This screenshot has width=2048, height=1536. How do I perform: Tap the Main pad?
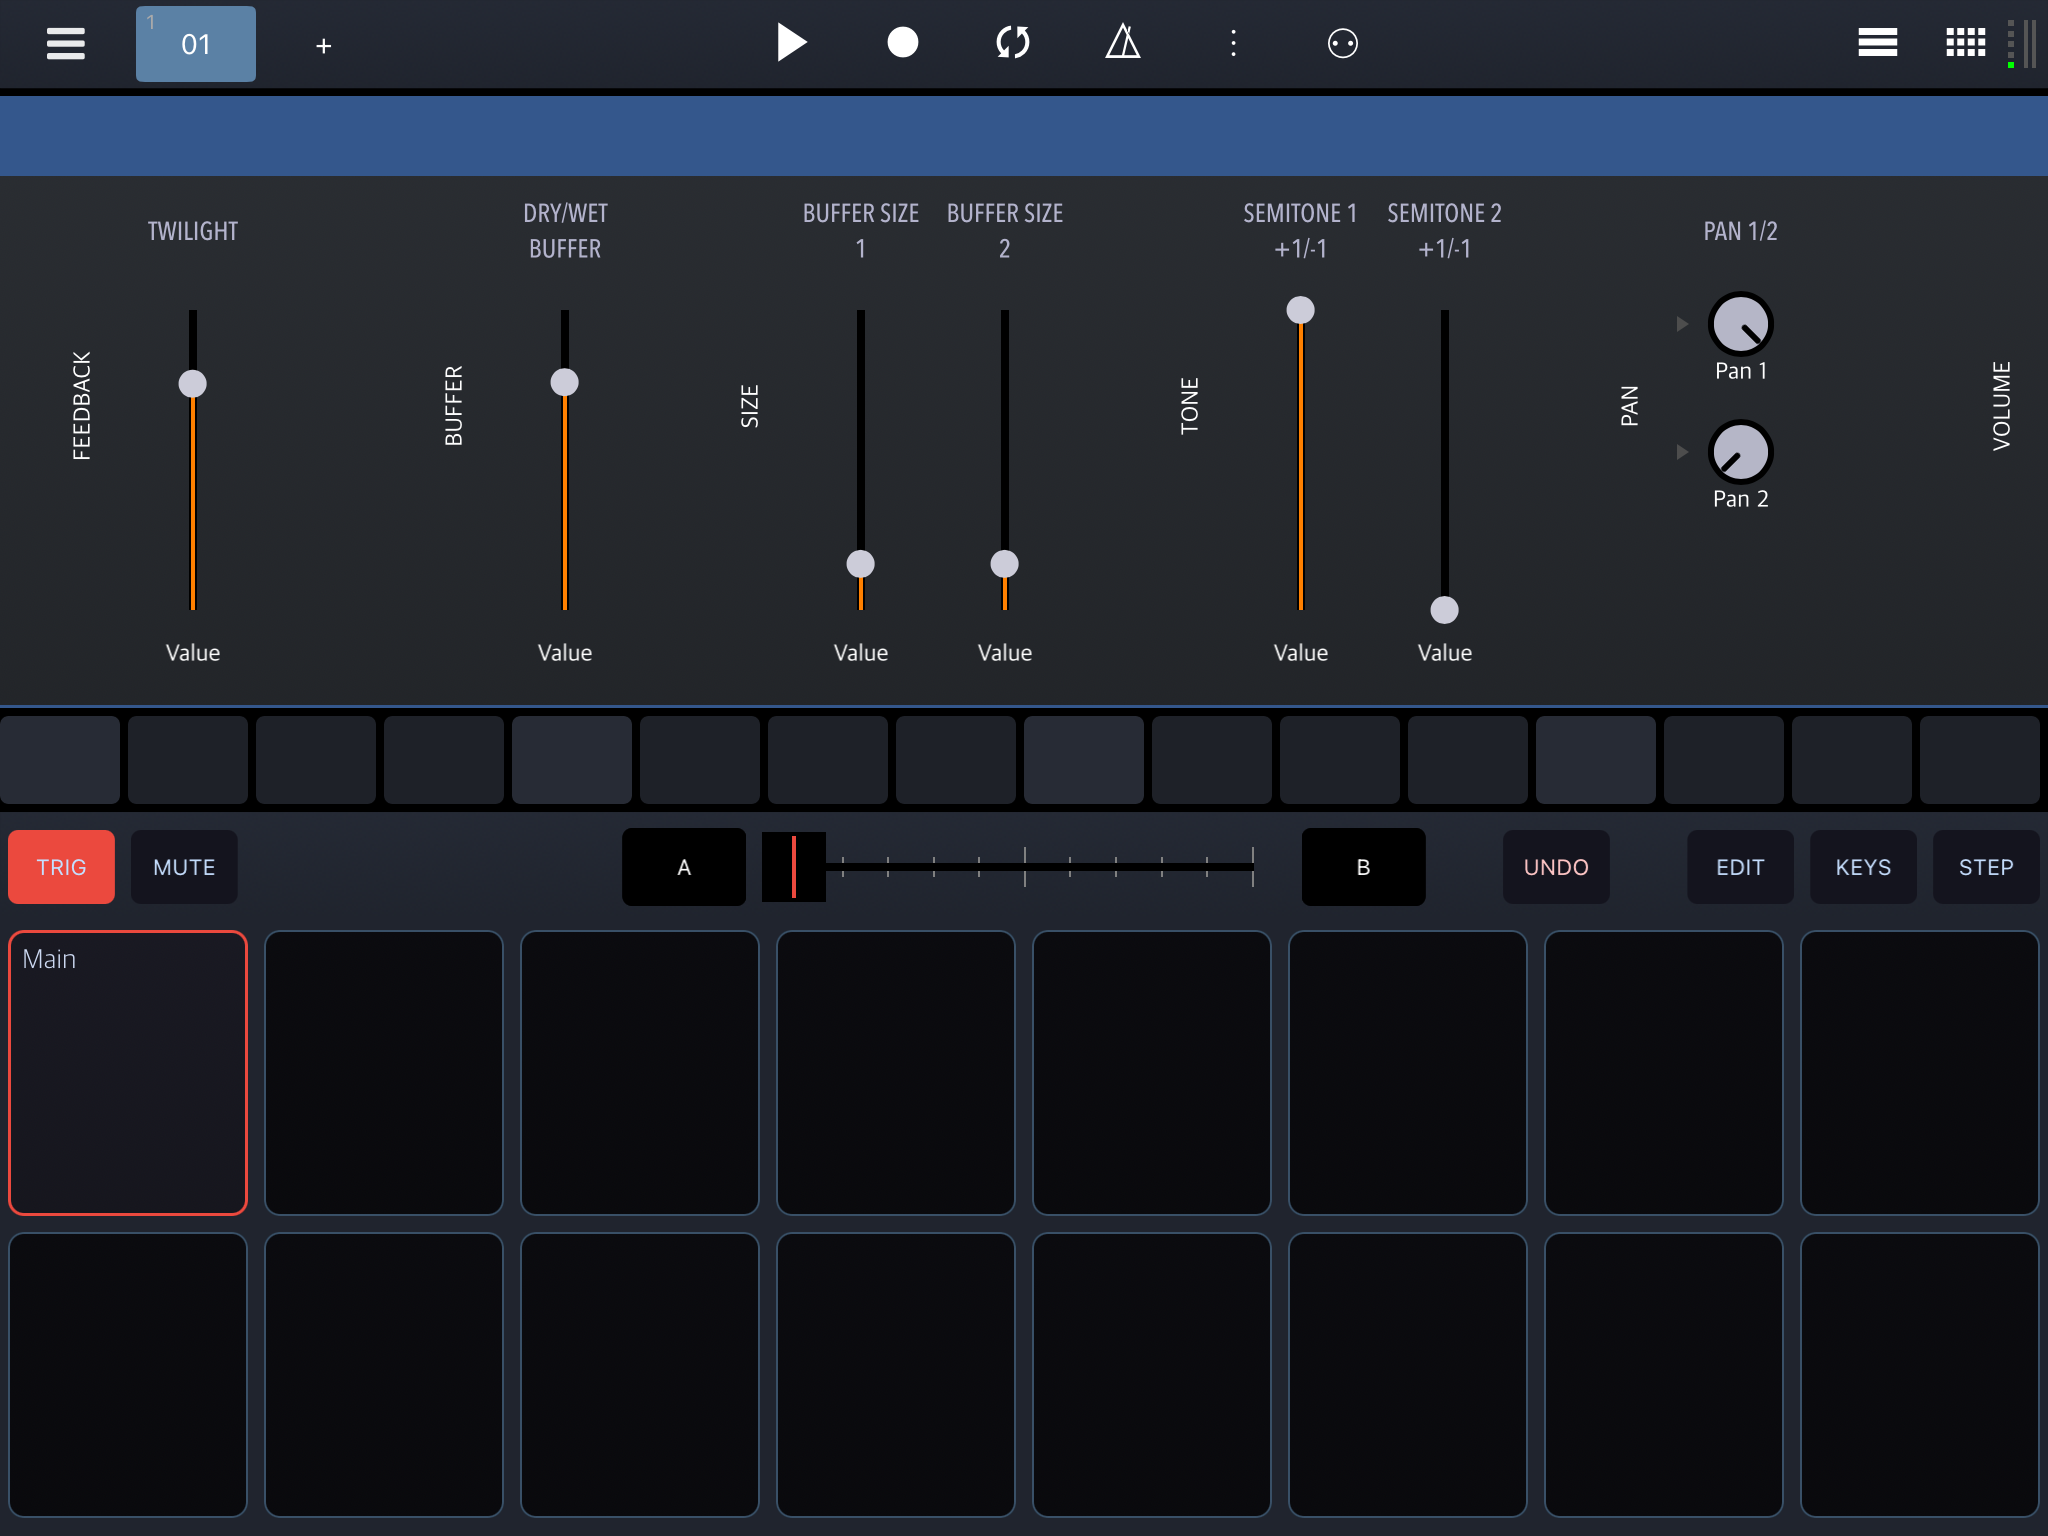click(128, 1073)
